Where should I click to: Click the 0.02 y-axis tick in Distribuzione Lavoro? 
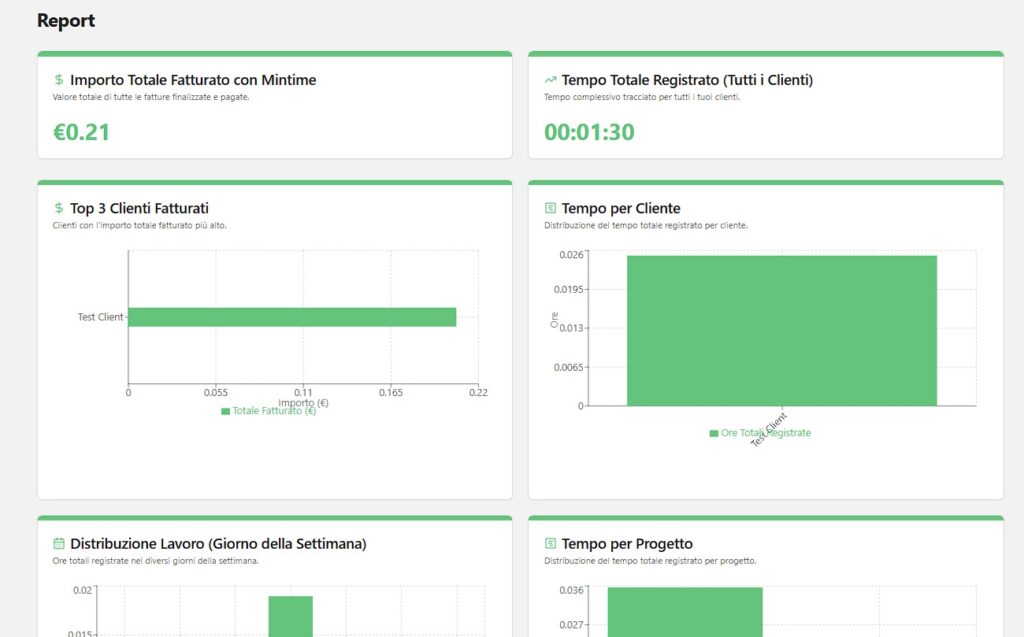click(82, 590)
